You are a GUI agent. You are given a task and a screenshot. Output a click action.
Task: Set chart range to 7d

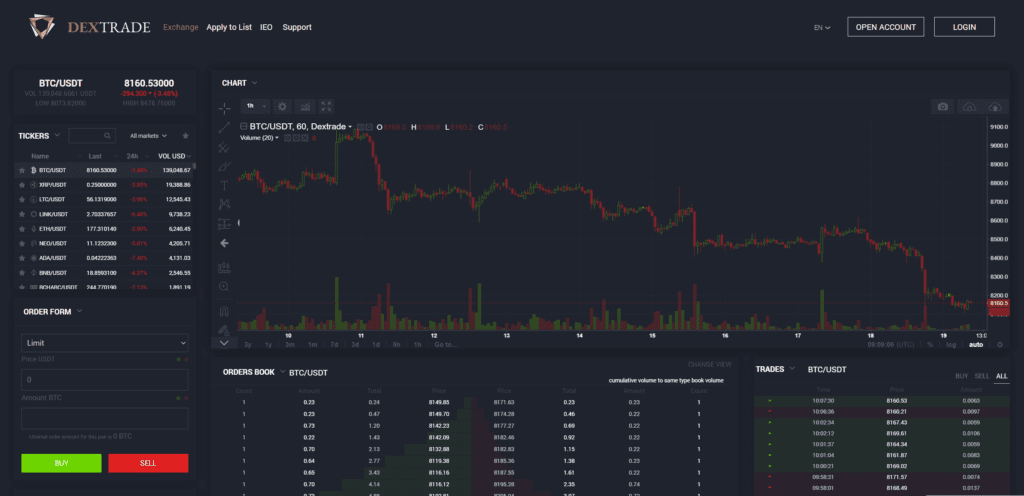click(334, 345)
